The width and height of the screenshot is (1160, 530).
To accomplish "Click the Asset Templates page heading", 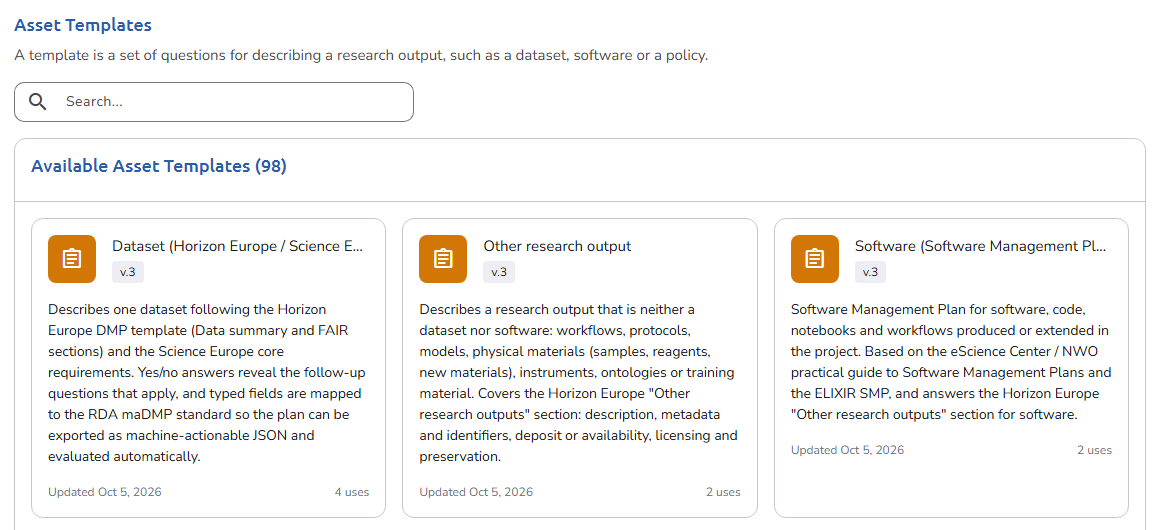I will click(83, 25).
